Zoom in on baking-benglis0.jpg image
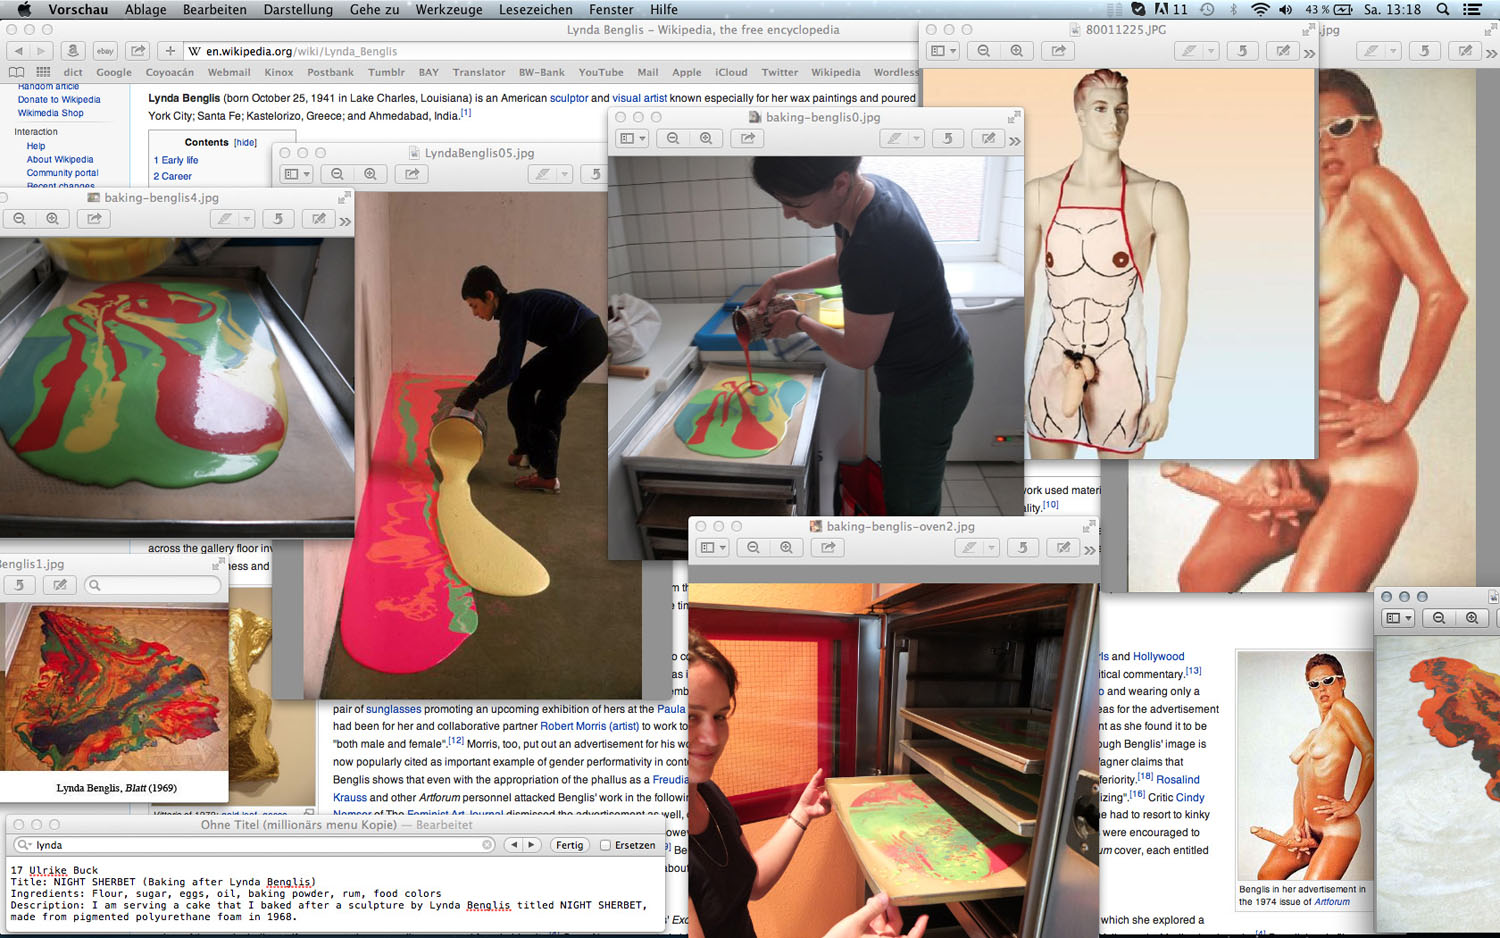This screenshot has height=938, width=1500. tap(706, 139)
